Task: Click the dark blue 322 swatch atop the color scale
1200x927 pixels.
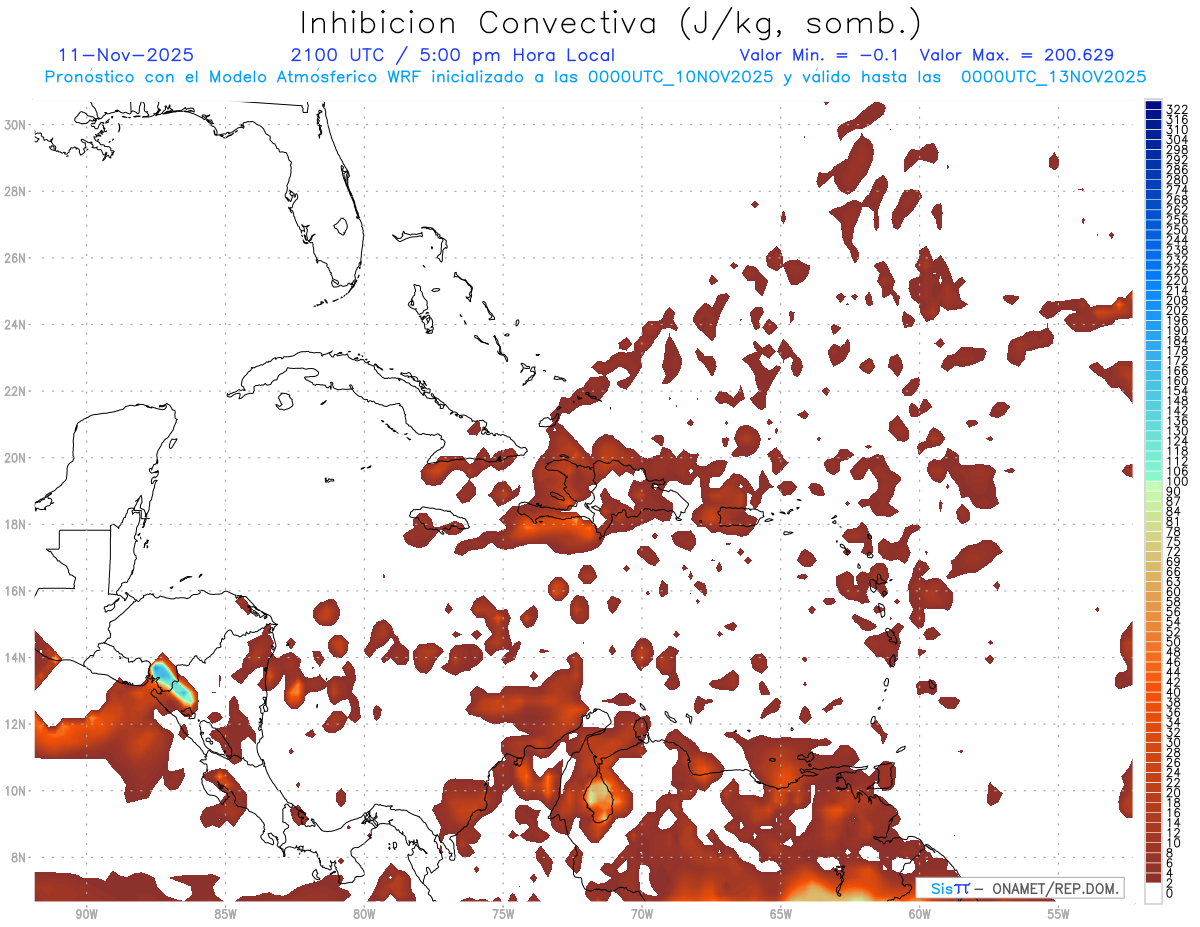Action: (x=1153, y=106)
